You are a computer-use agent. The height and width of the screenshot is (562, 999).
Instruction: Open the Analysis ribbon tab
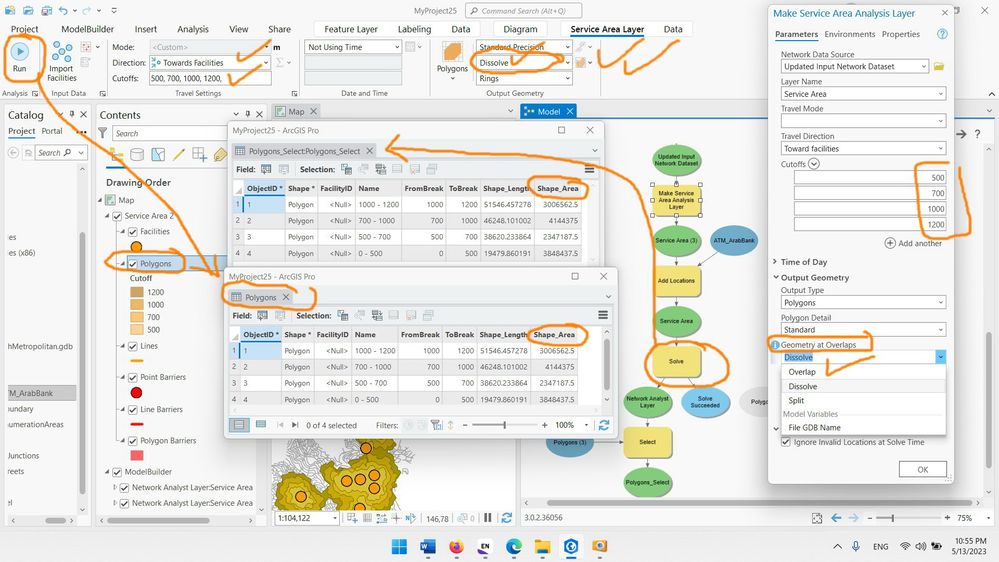pyautogui.click(x=192, y=29)
